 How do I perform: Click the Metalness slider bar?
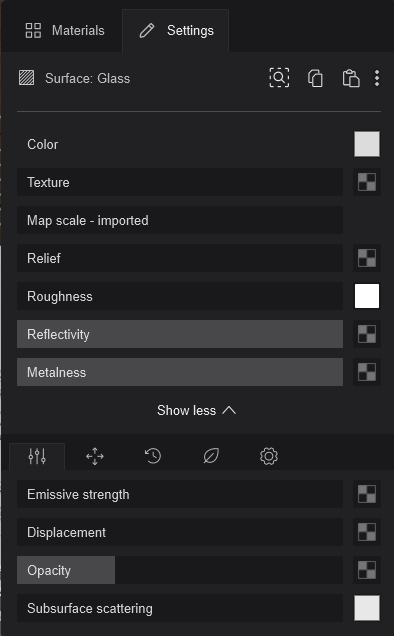click(180, 372)
